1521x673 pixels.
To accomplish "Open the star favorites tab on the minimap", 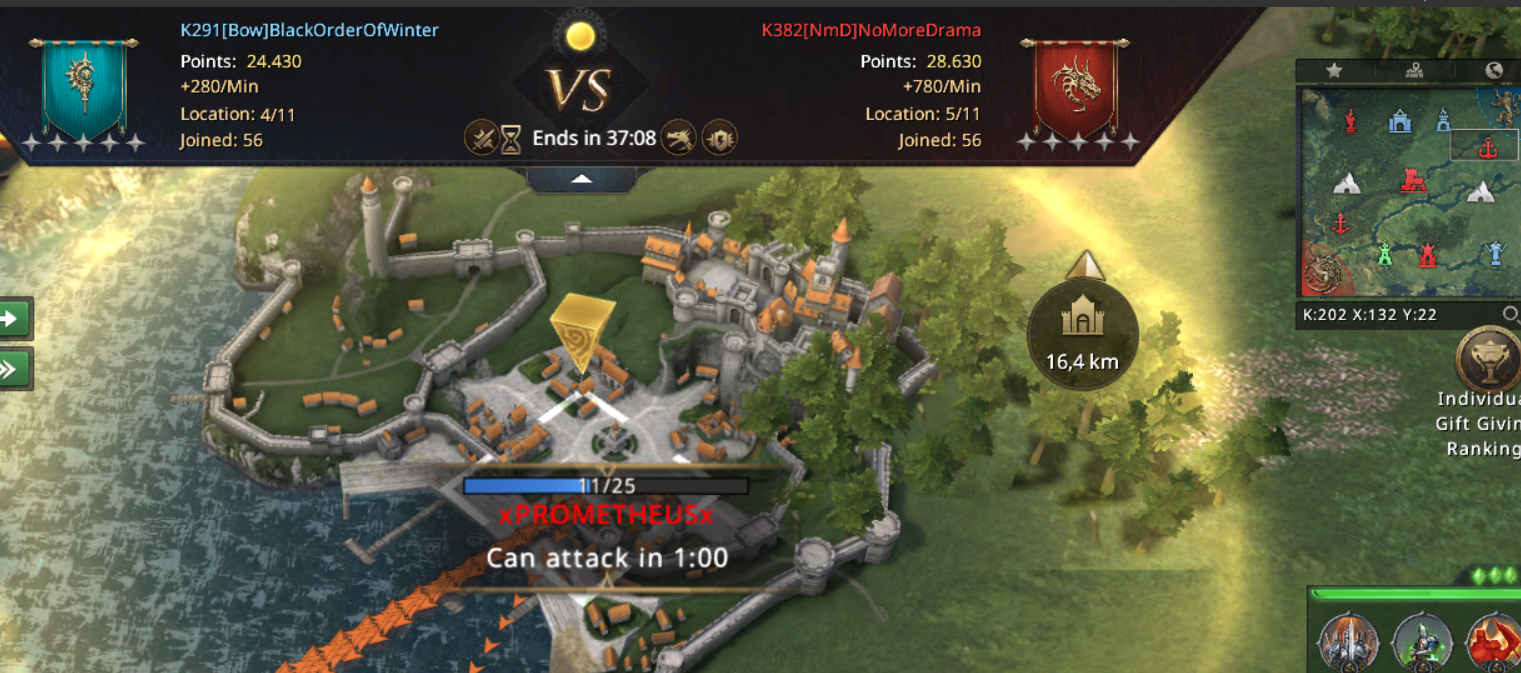I will pos(1334,70).
